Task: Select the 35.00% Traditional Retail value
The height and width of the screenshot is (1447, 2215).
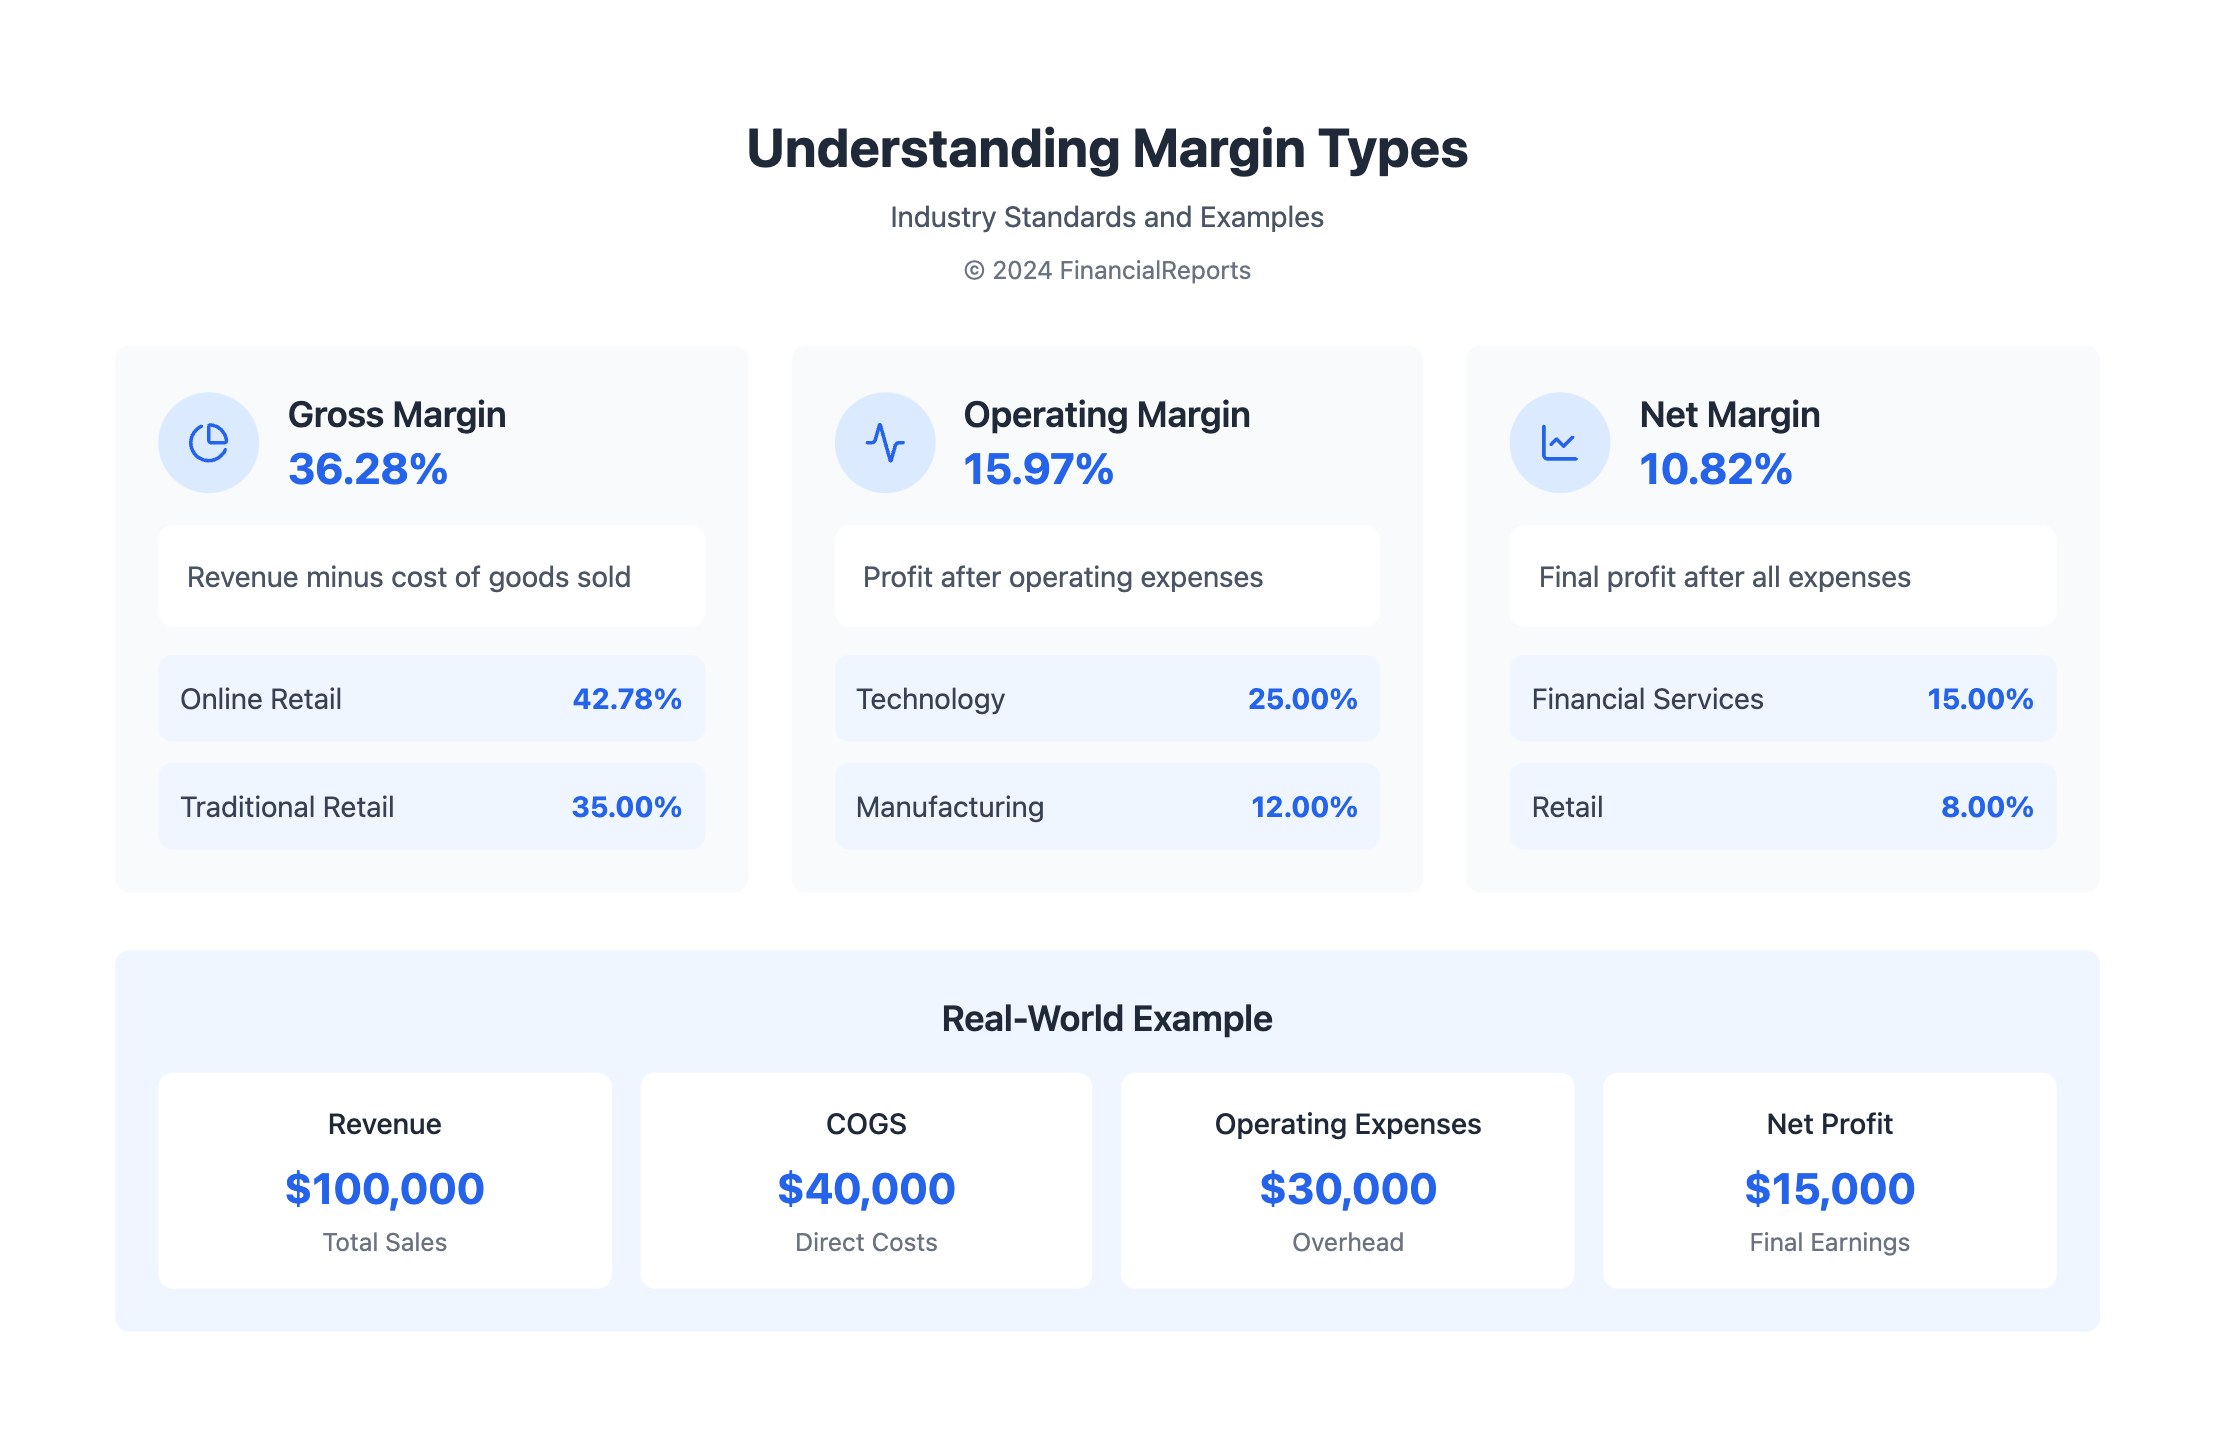Action: point(627,807)
